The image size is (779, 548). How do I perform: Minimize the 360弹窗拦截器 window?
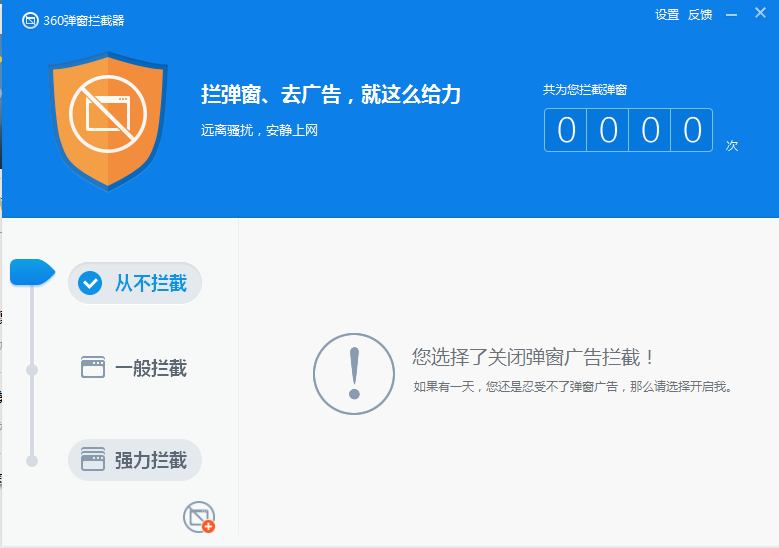731,15
